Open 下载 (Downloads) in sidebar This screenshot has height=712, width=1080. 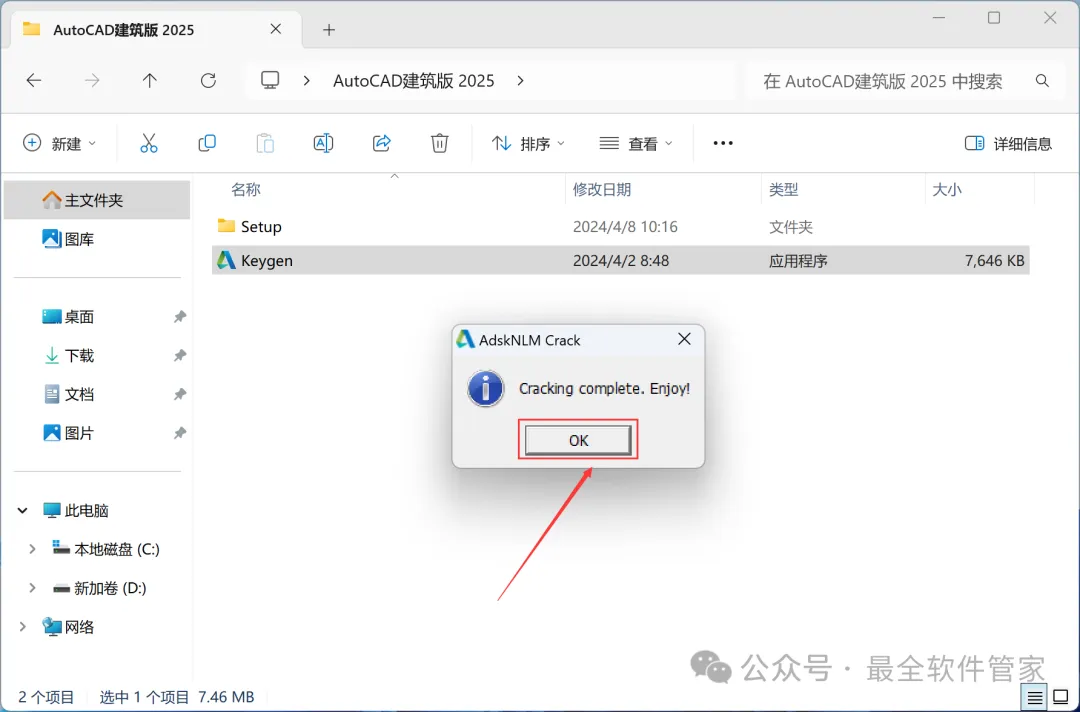(x=96, y=355)
